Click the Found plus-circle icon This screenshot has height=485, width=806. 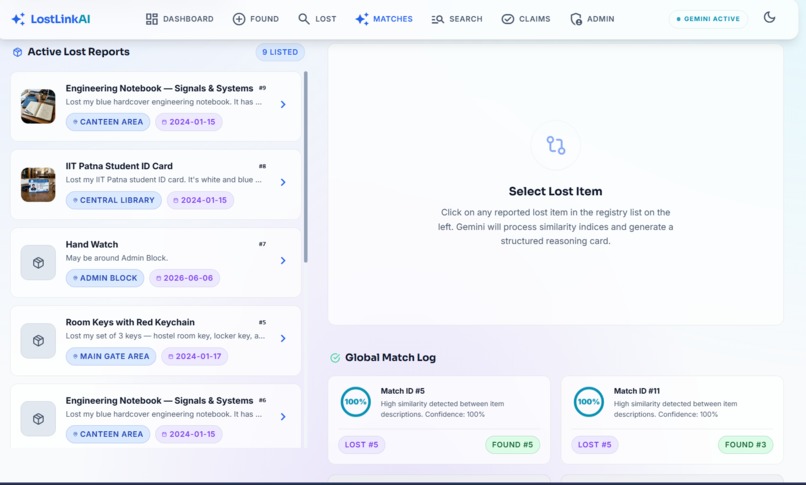pyautogui.click(x=239, y=19)
